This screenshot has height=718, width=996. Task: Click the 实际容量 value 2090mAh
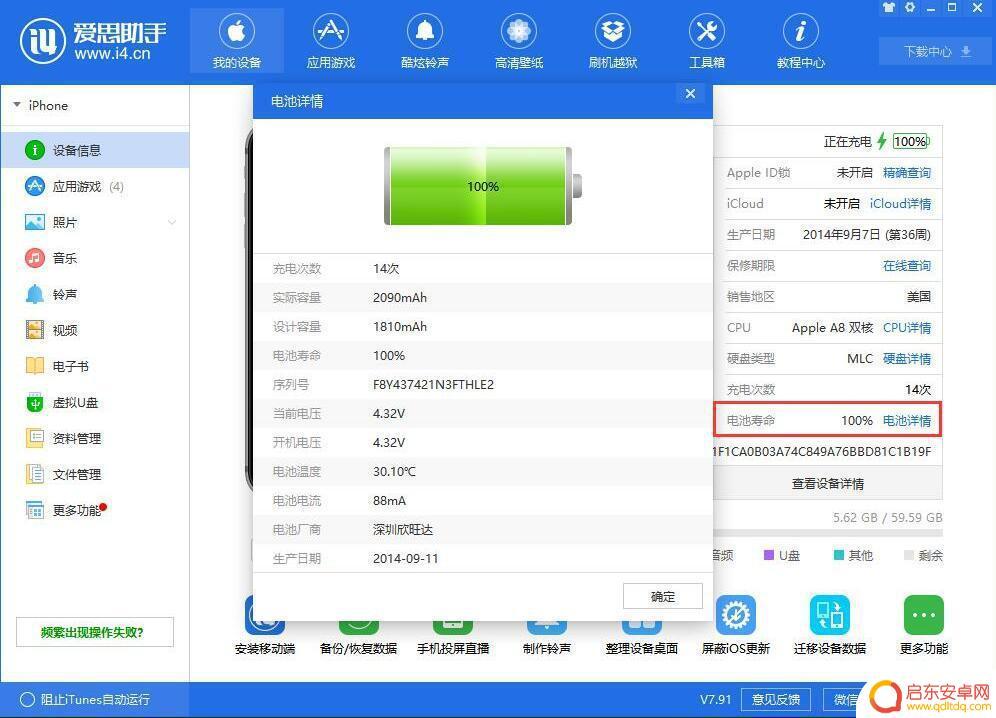click(400, 297)
